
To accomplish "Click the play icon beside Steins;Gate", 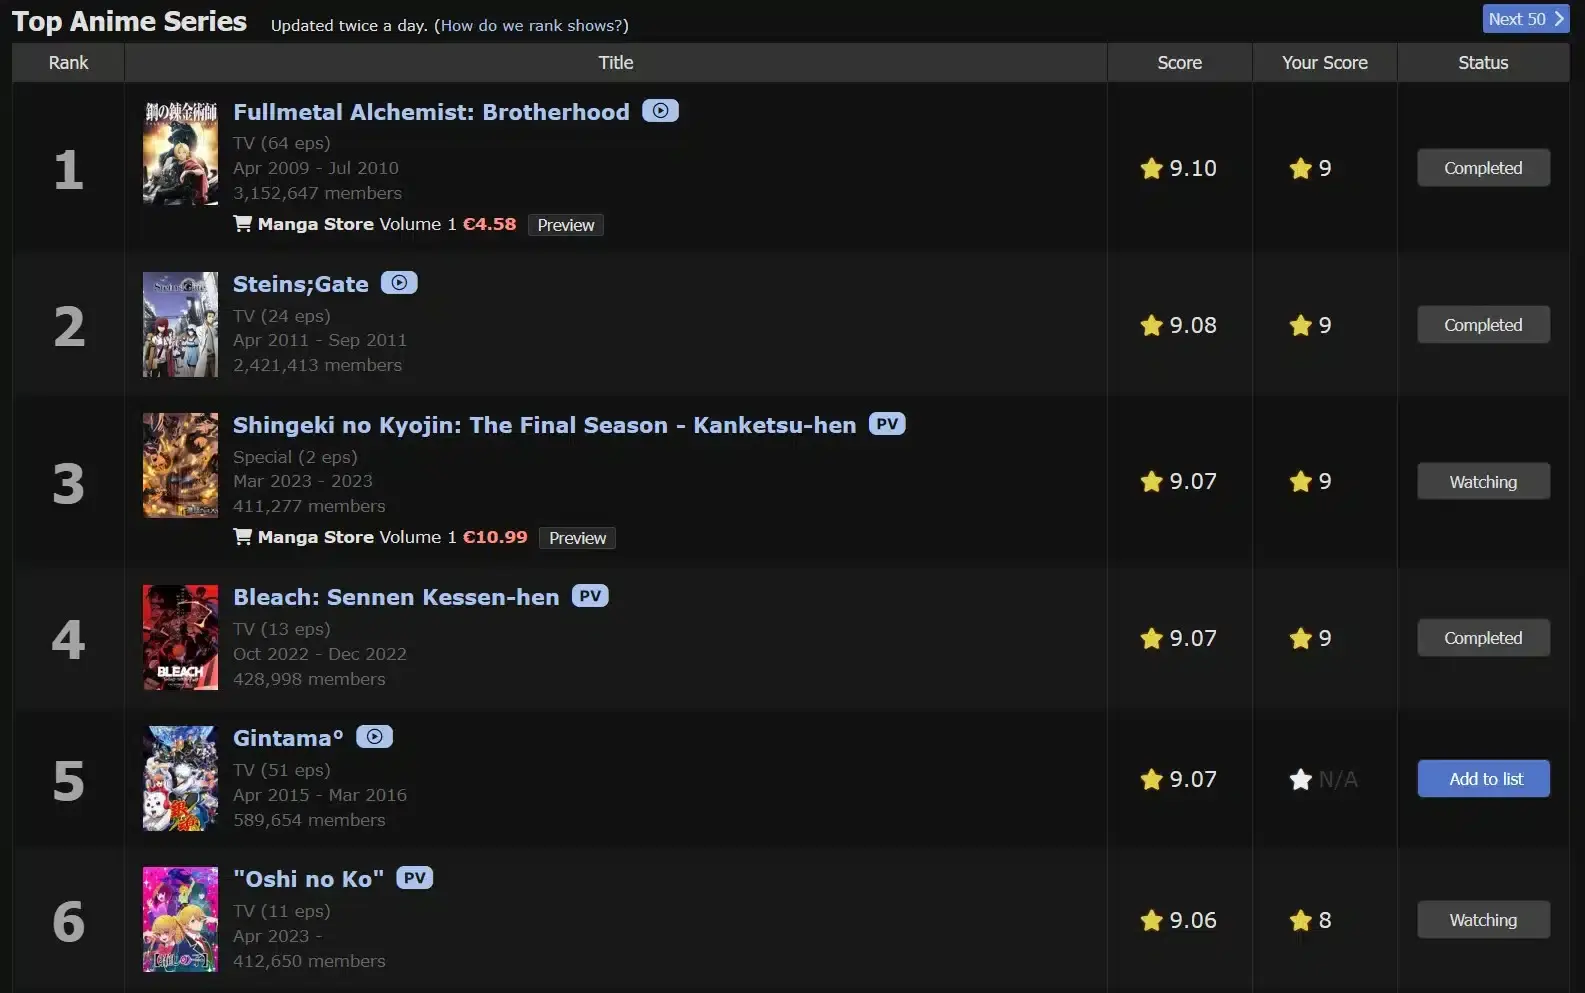I will coord(399,283).
